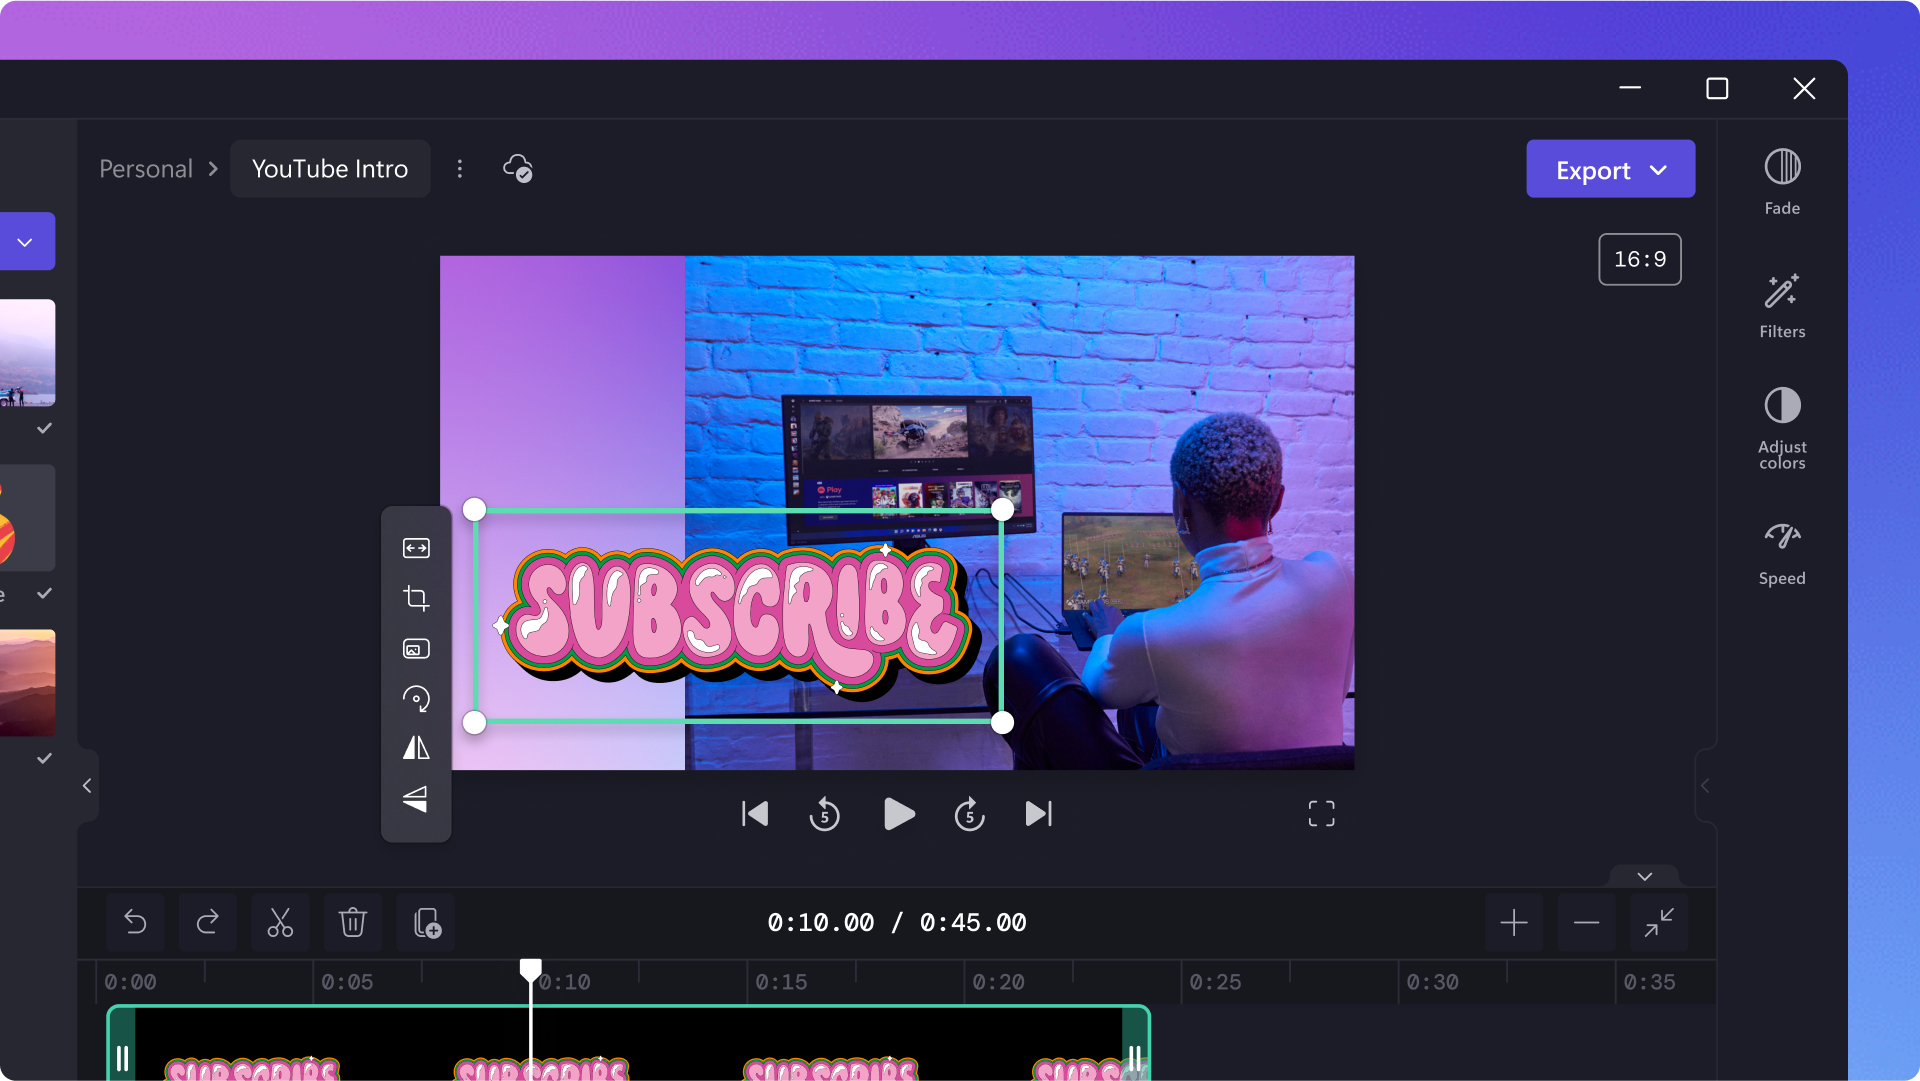Viewport: 1920px width, 1081px height.
Task: Click the cloud sync/save button
Action: (x=517, y=169)
